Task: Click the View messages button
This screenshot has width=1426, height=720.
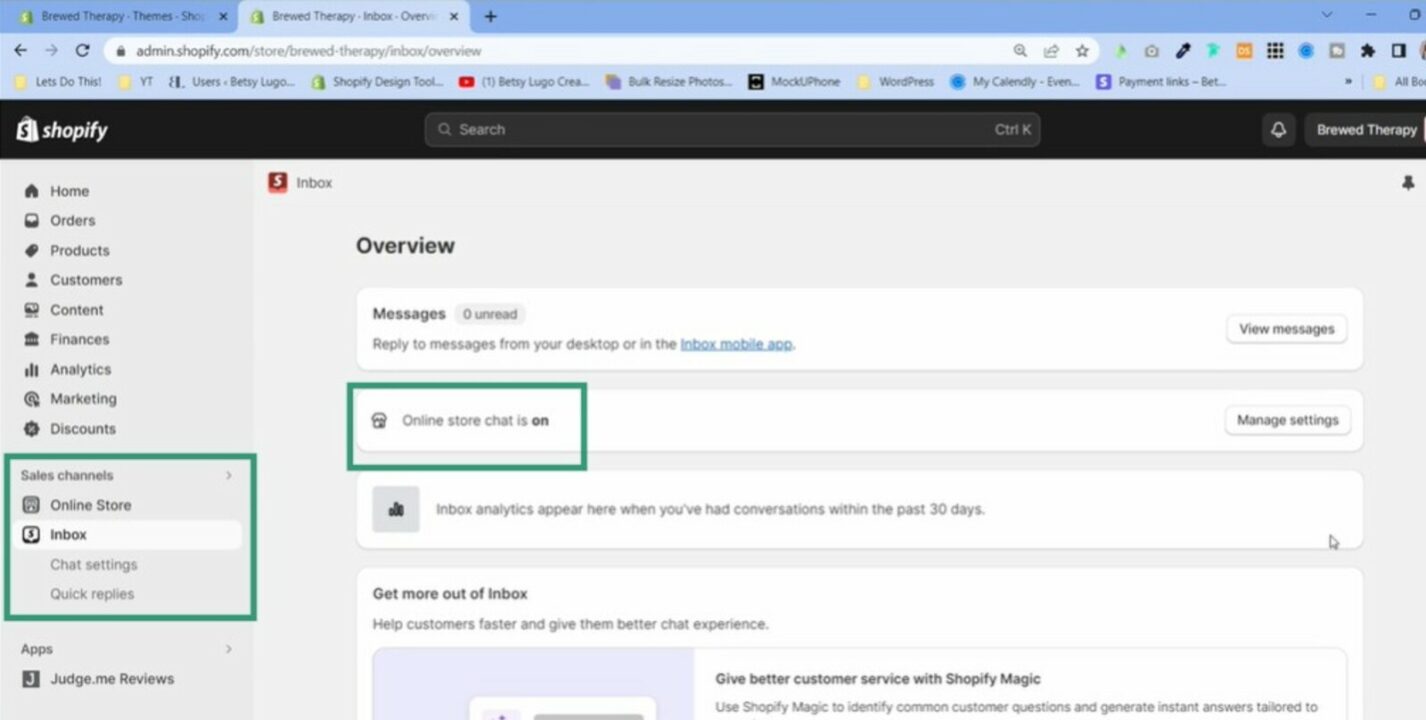Action: pos(1286,328)
